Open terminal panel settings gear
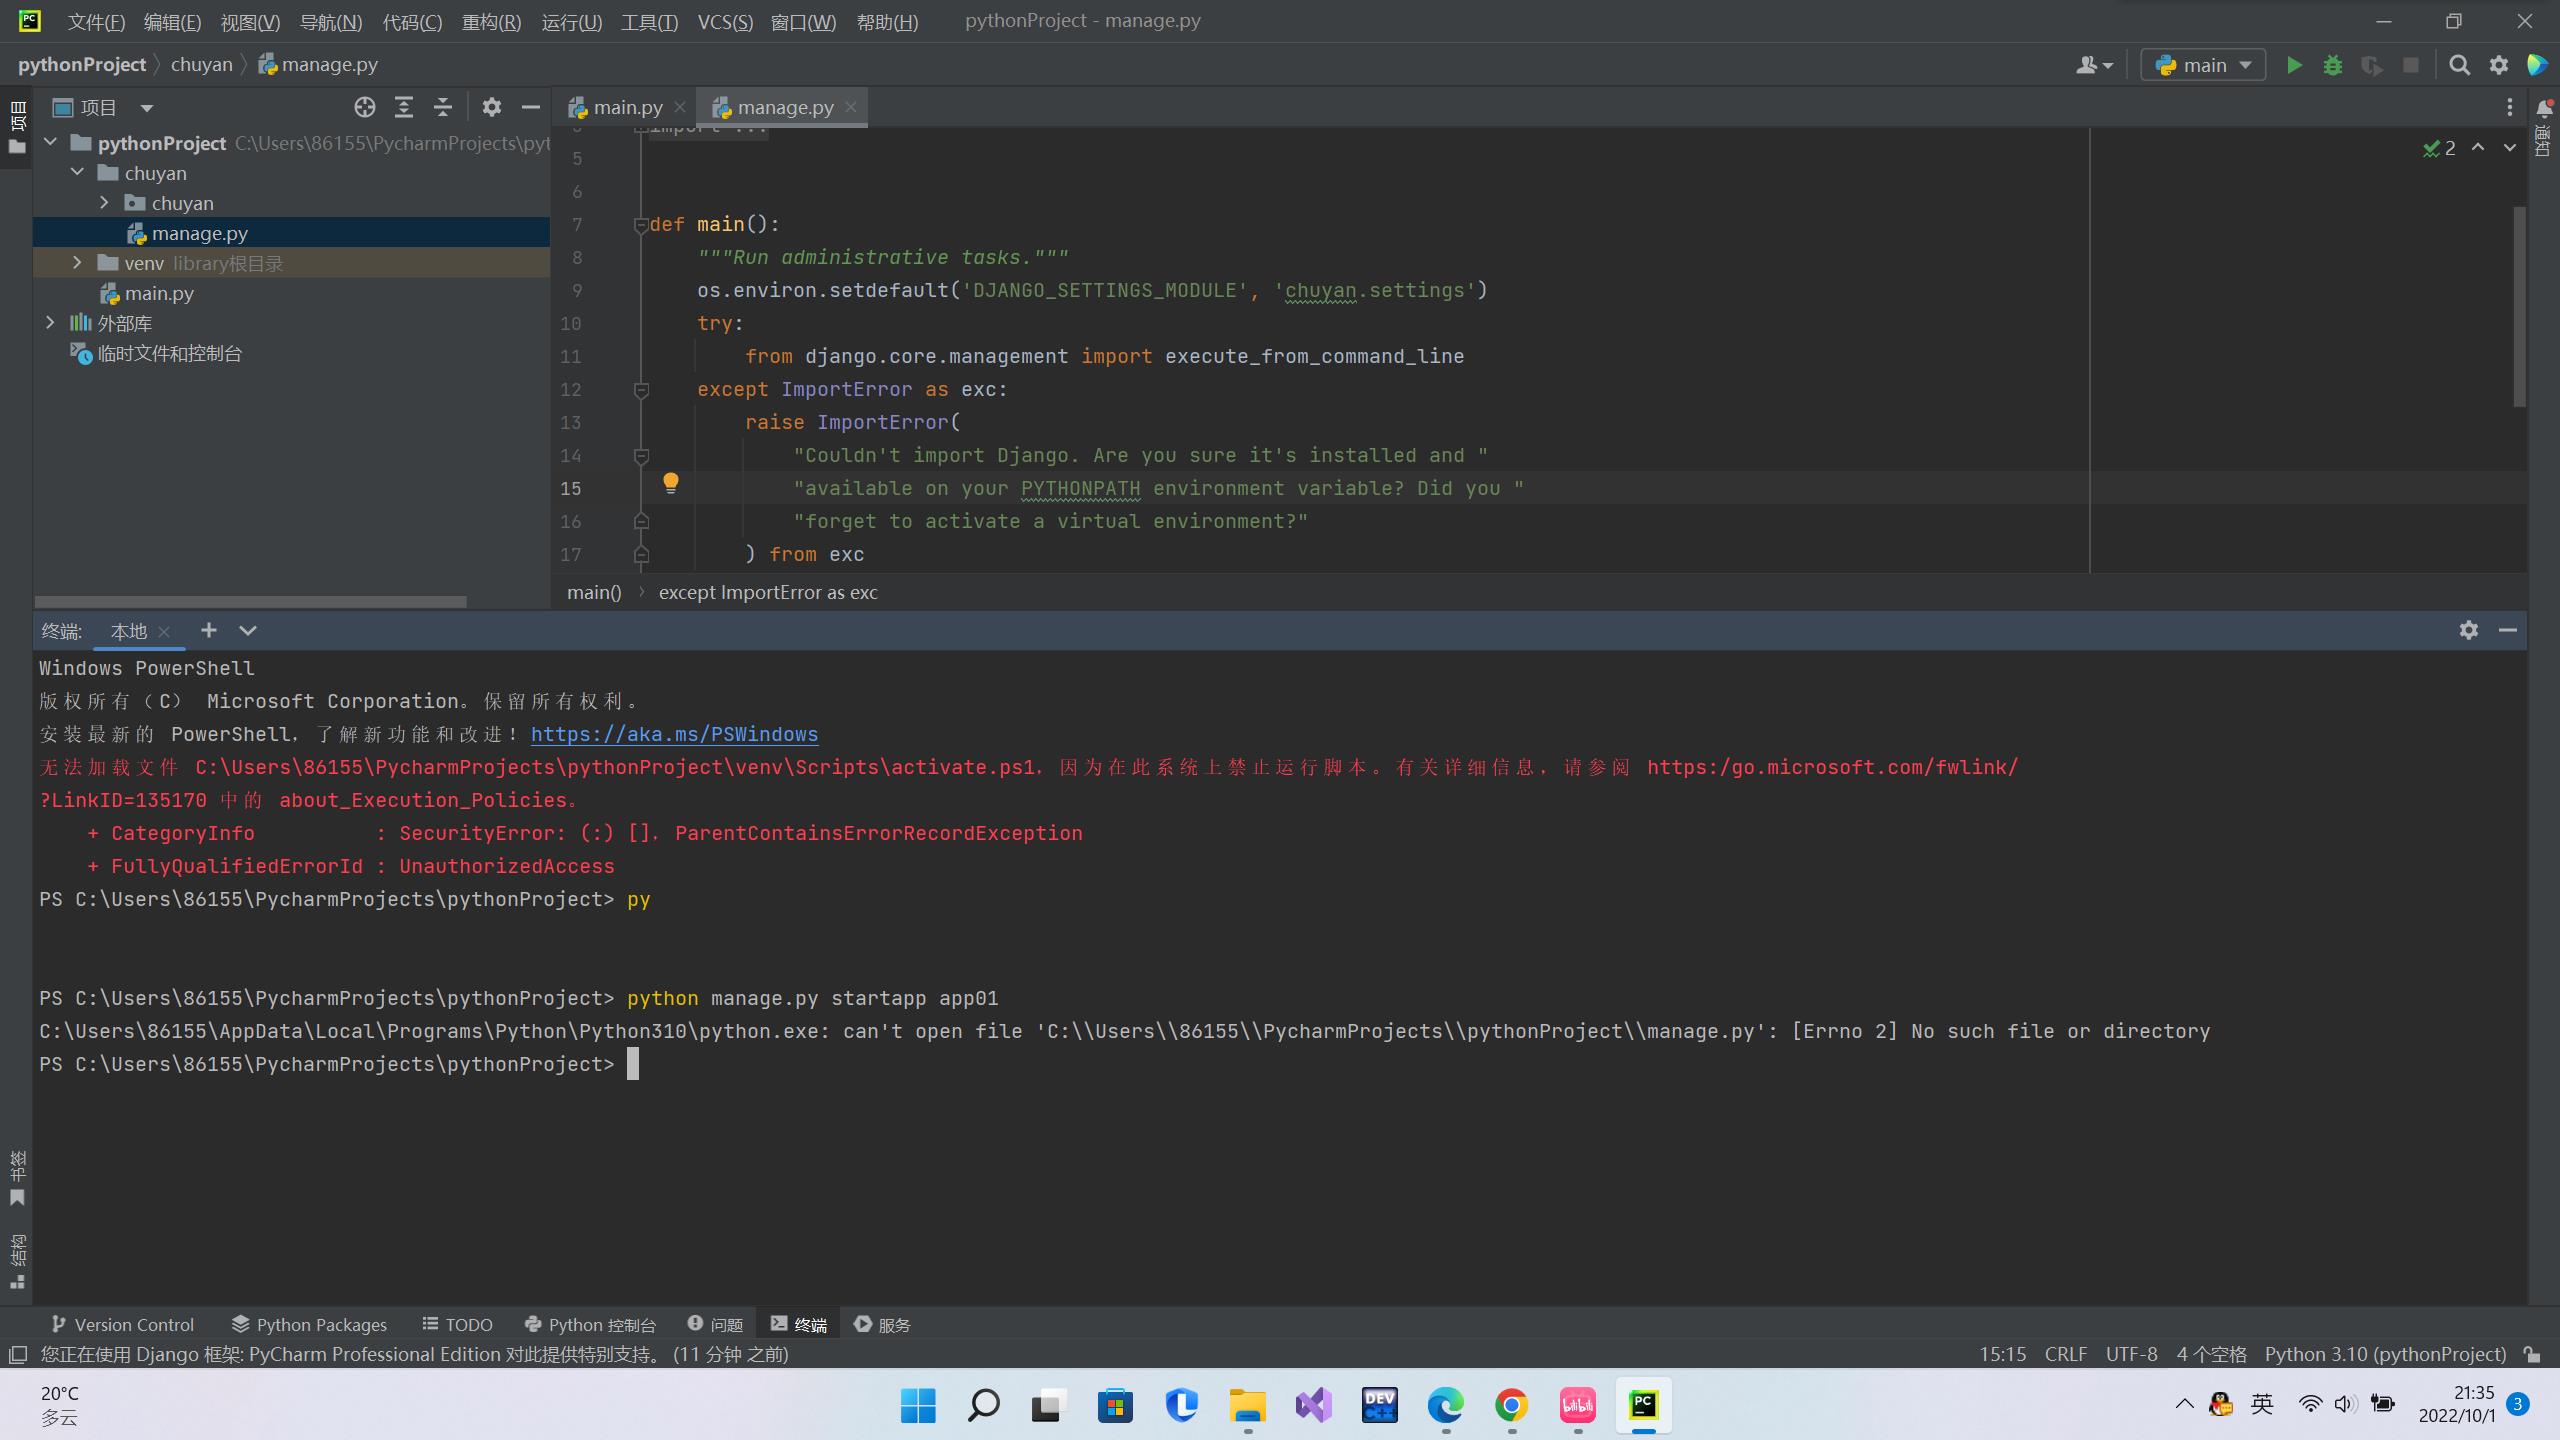The height and width of the screenshot is (1440, 2560). [2469, 630]
